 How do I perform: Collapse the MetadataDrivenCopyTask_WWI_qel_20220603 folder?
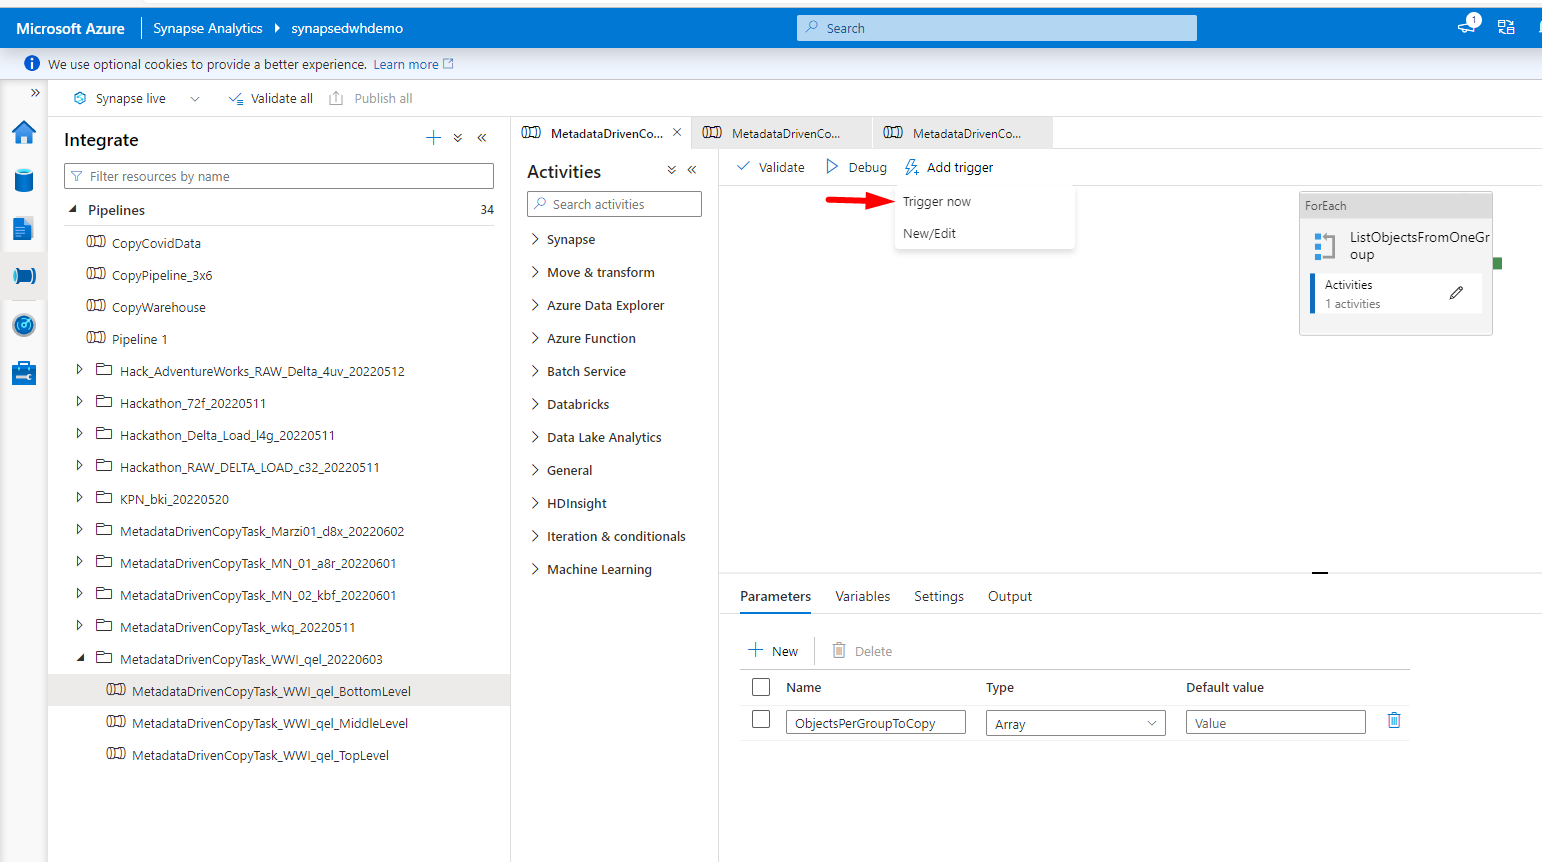tap(80, 658)
